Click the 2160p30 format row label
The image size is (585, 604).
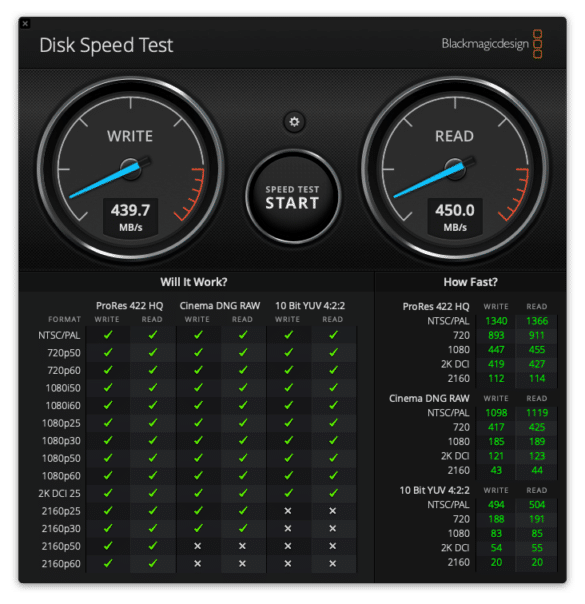61,528
